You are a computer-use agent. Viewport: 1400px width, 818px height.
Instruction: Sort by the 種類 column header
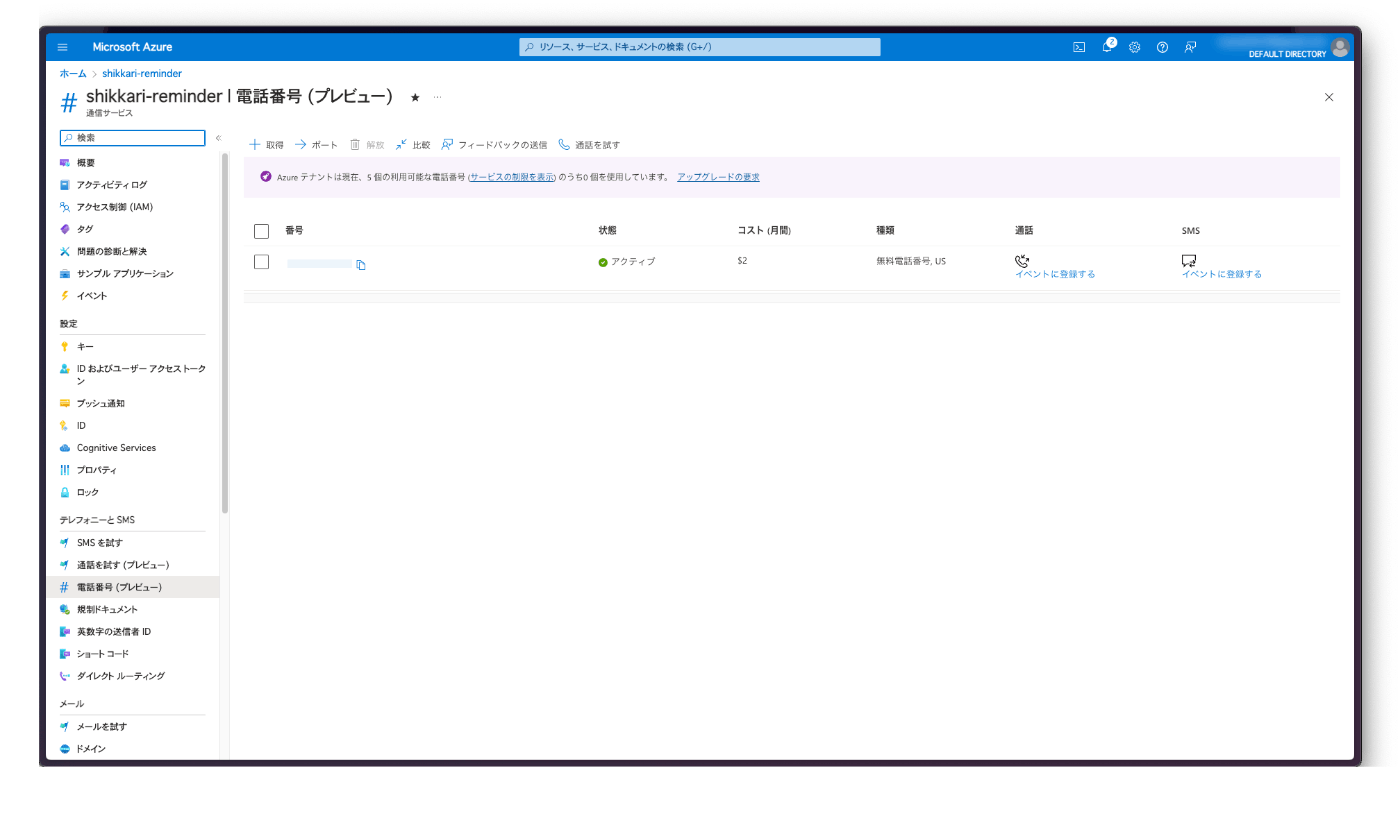point(885,231)
